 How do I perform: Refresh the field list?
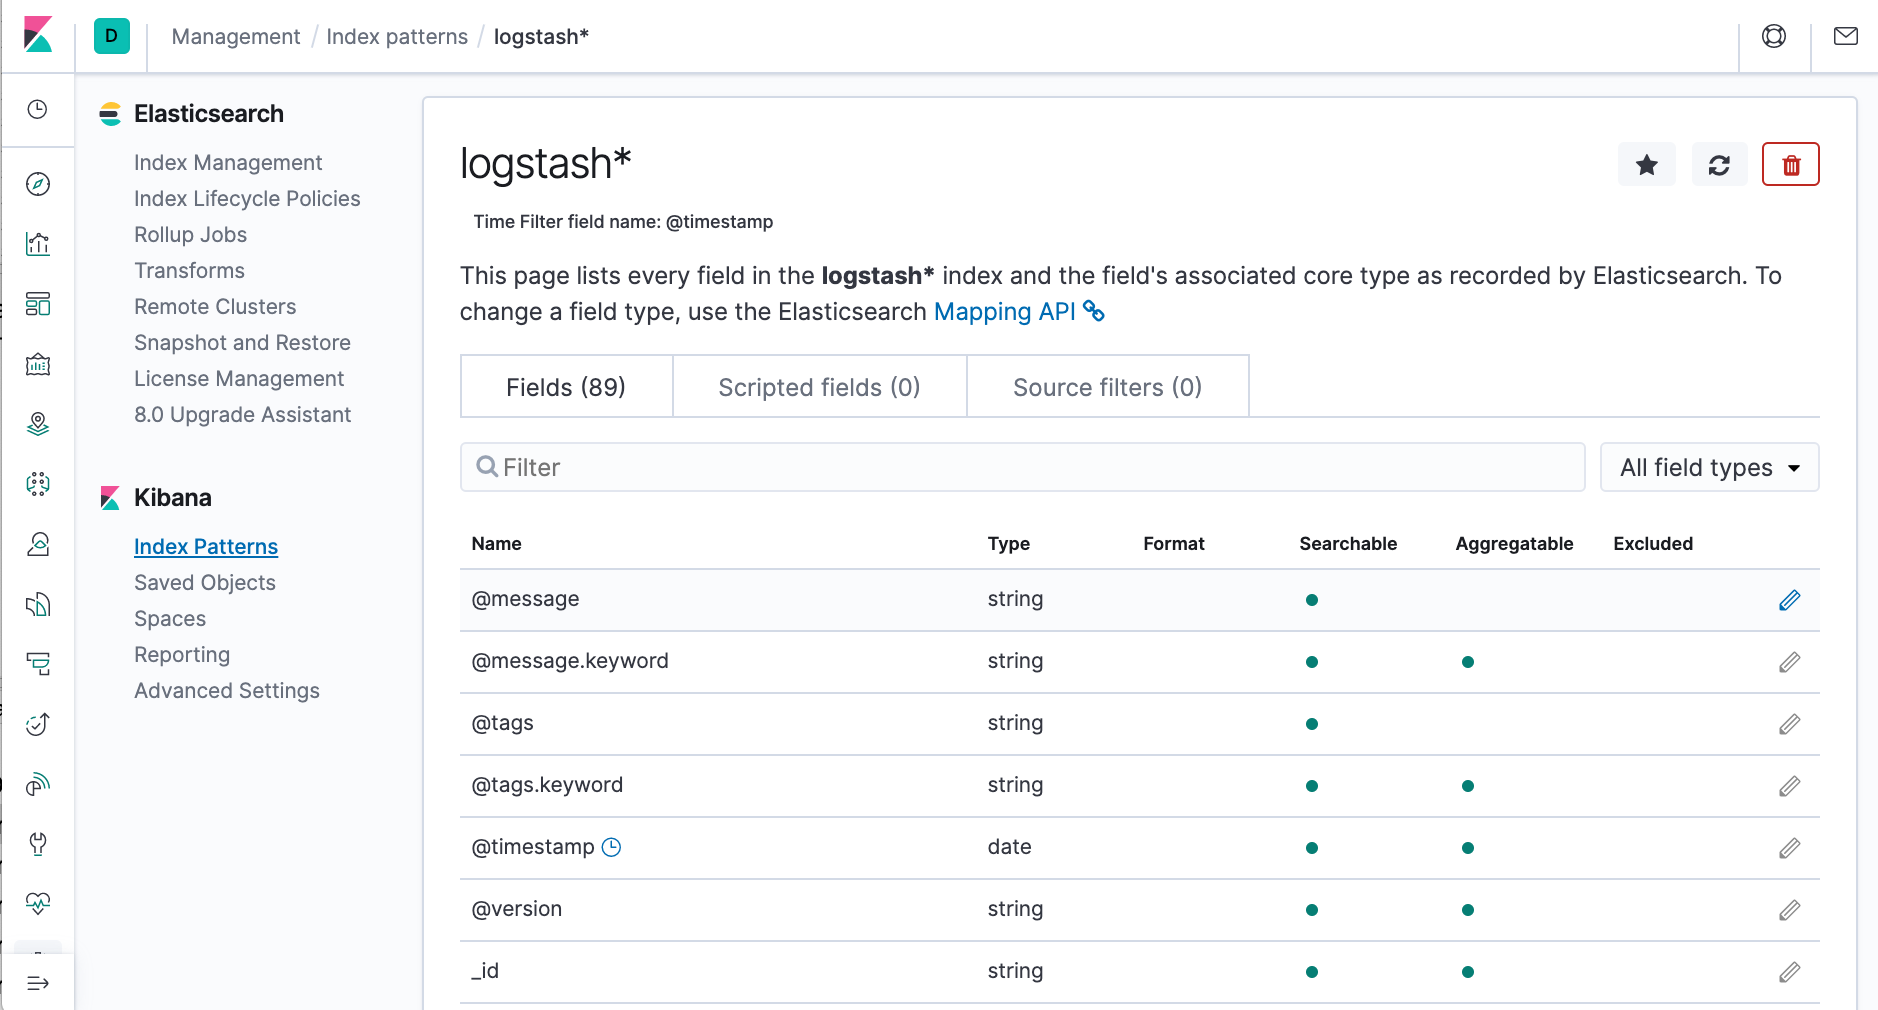[x=1719, y=165]
